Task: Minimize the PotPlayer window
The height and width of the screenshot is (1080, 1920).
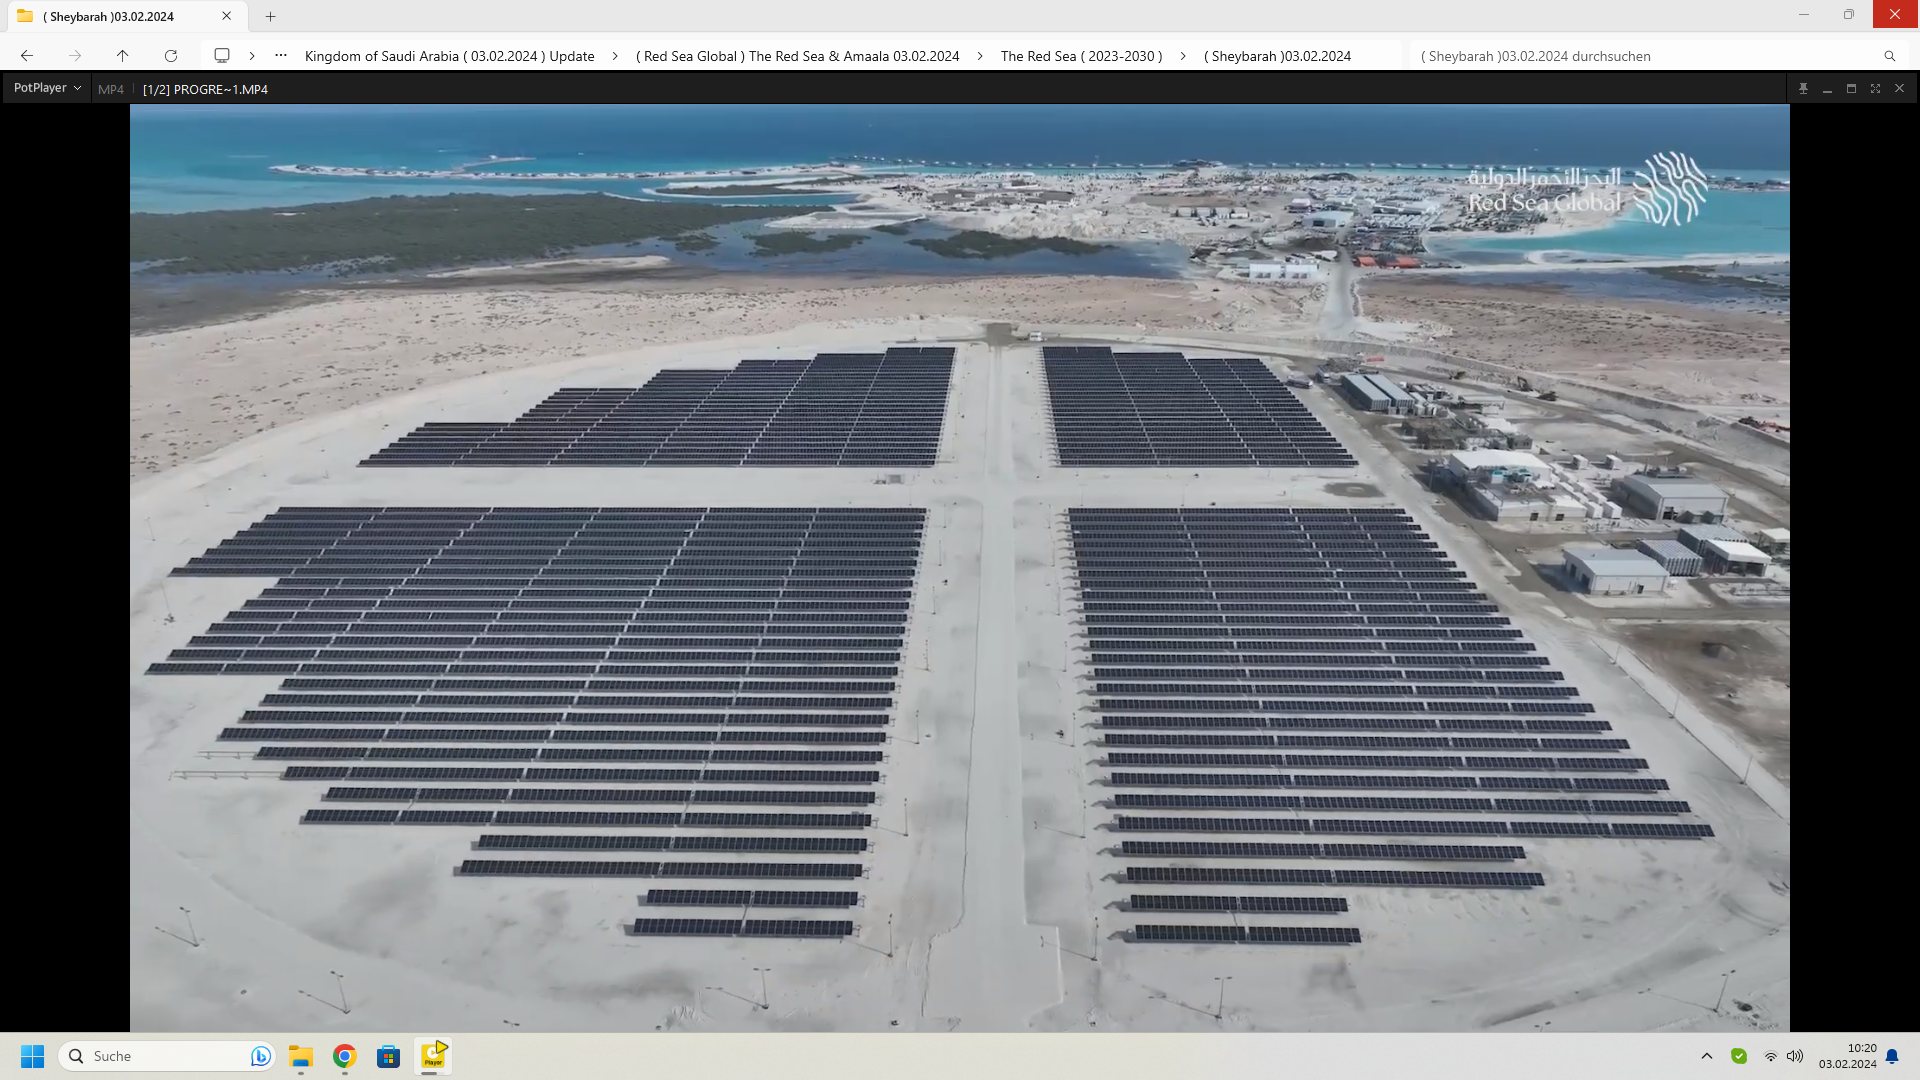Action: [x=1827, y=88]
